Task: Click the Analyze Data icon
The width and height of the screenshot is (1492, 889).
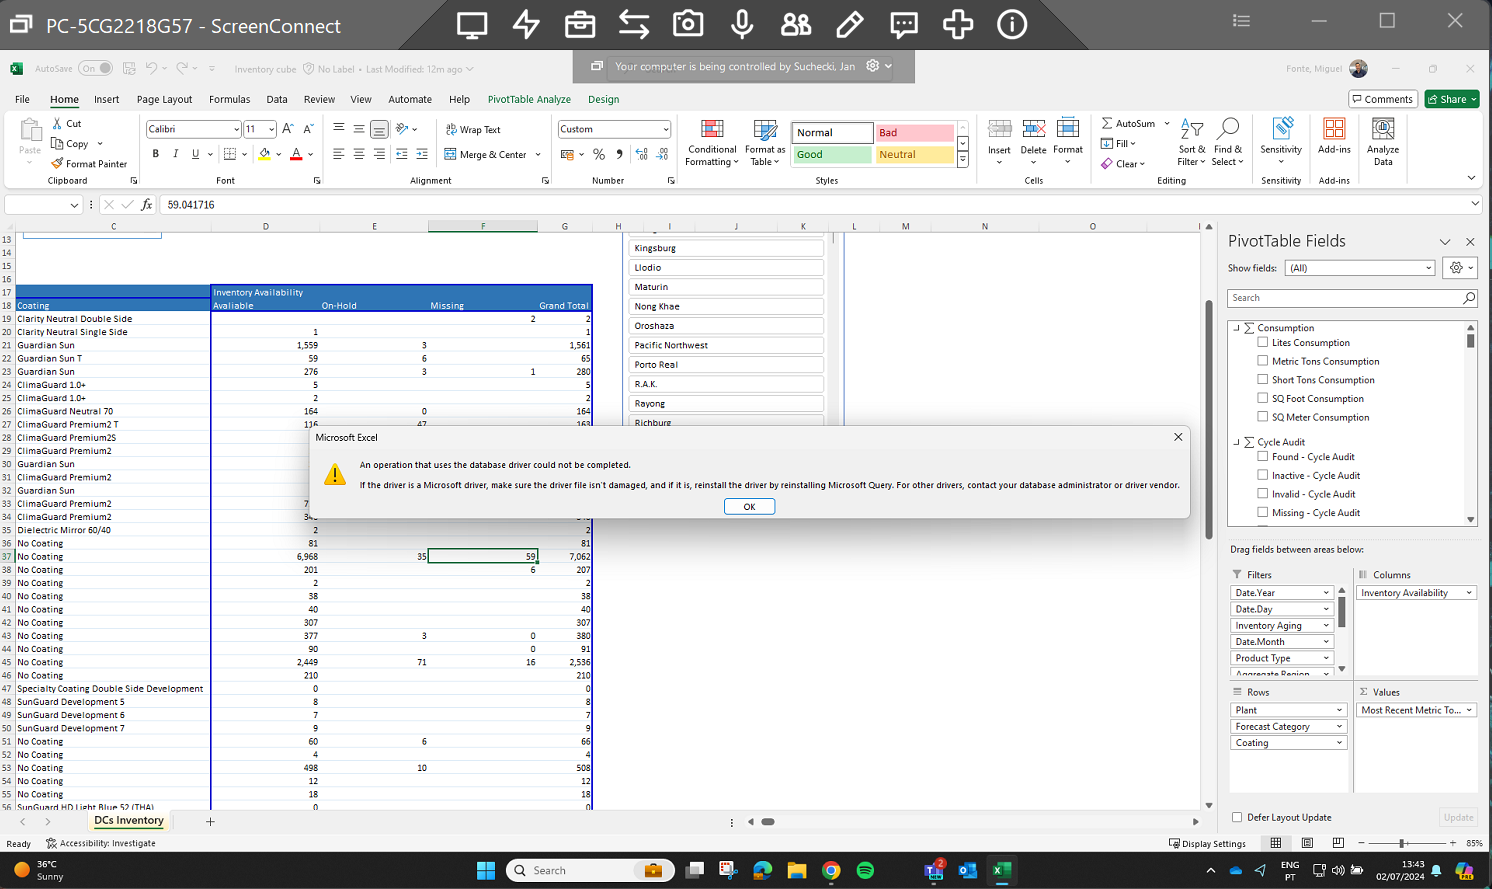Action: (1383, 128)
